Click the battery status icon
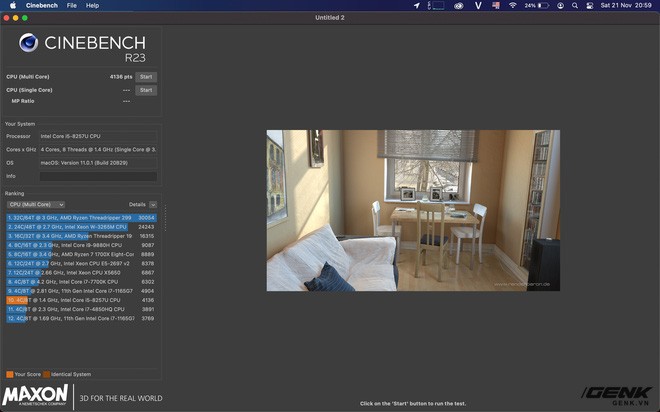Image resolution: width=660 pixels, height=412 pixels. pos(543,5)
